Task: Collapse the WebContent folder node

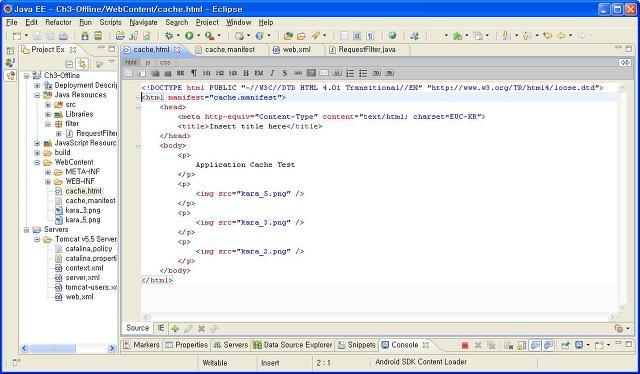Action: click(x=37, y=162)
